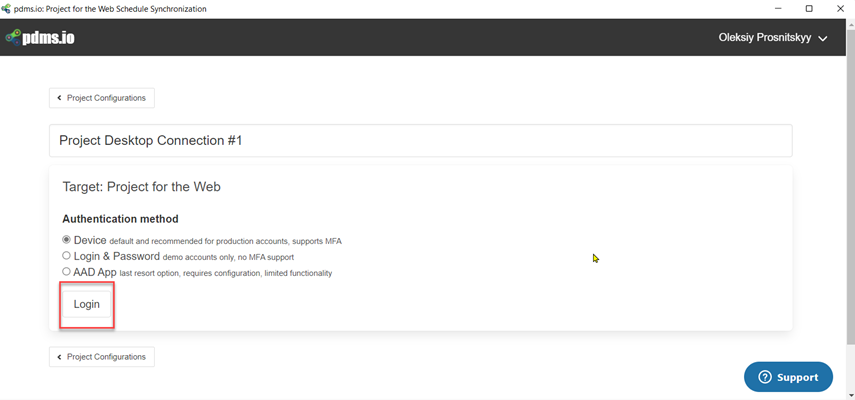Image resolution: width=855 pixels, height=400 pixels.
Task: Go back via bottom Project Configurations button
Action: [x=102, y=357]
